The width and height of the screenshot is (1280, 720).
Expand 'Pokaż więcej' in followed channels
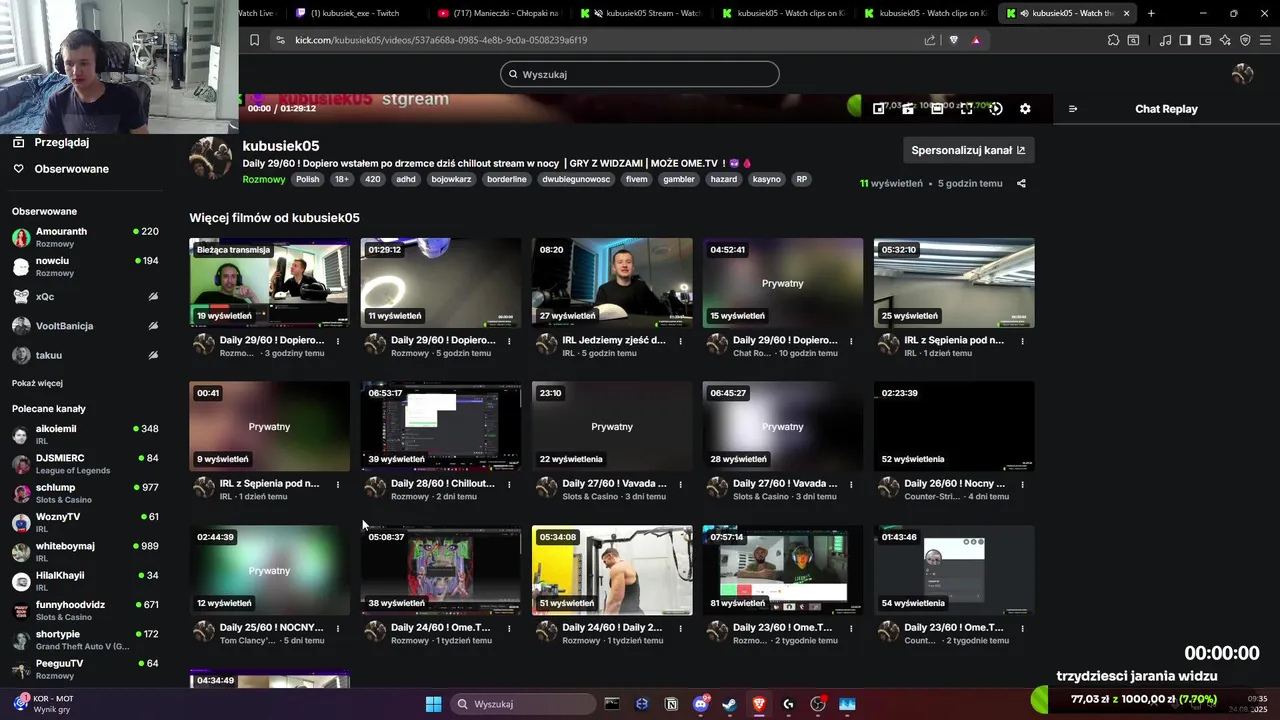pos(37,383)
